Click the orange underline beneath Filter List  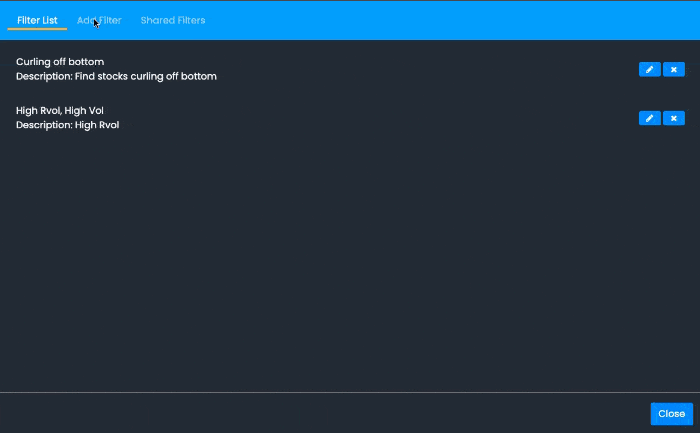tap(37, 30)
